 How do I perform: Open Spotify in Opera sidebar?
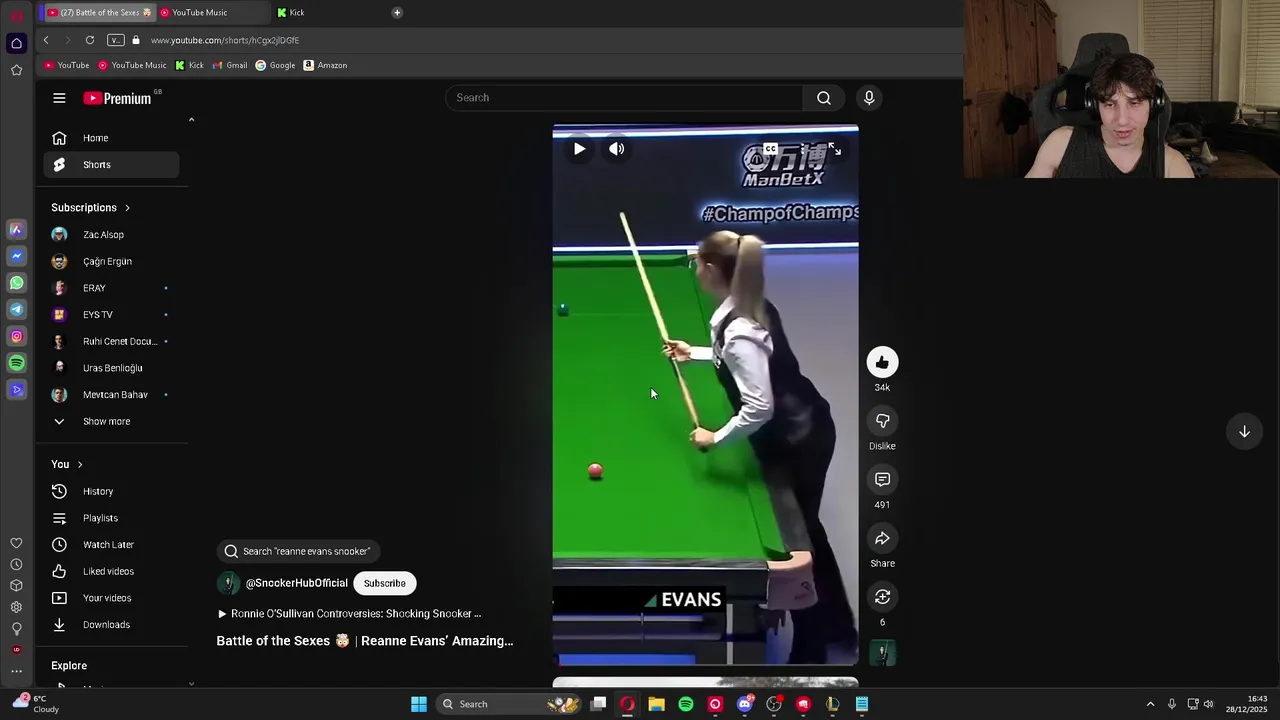[x=16, y=363]
